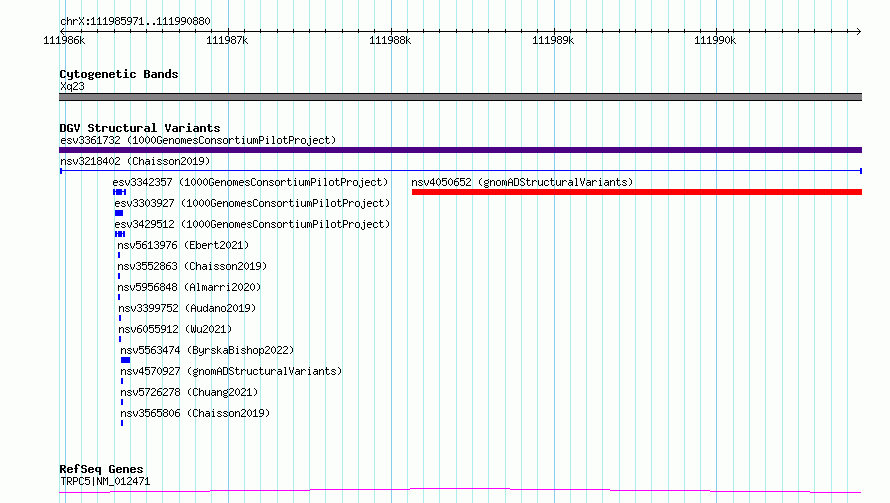
Task: Click the nsv5613976 (Ebert2021) label
Action: [183, 245]
